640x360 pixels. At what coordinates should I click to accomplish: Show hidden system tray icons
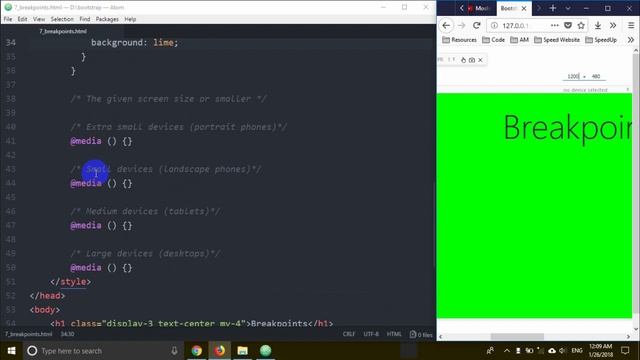tap(507, 351)
